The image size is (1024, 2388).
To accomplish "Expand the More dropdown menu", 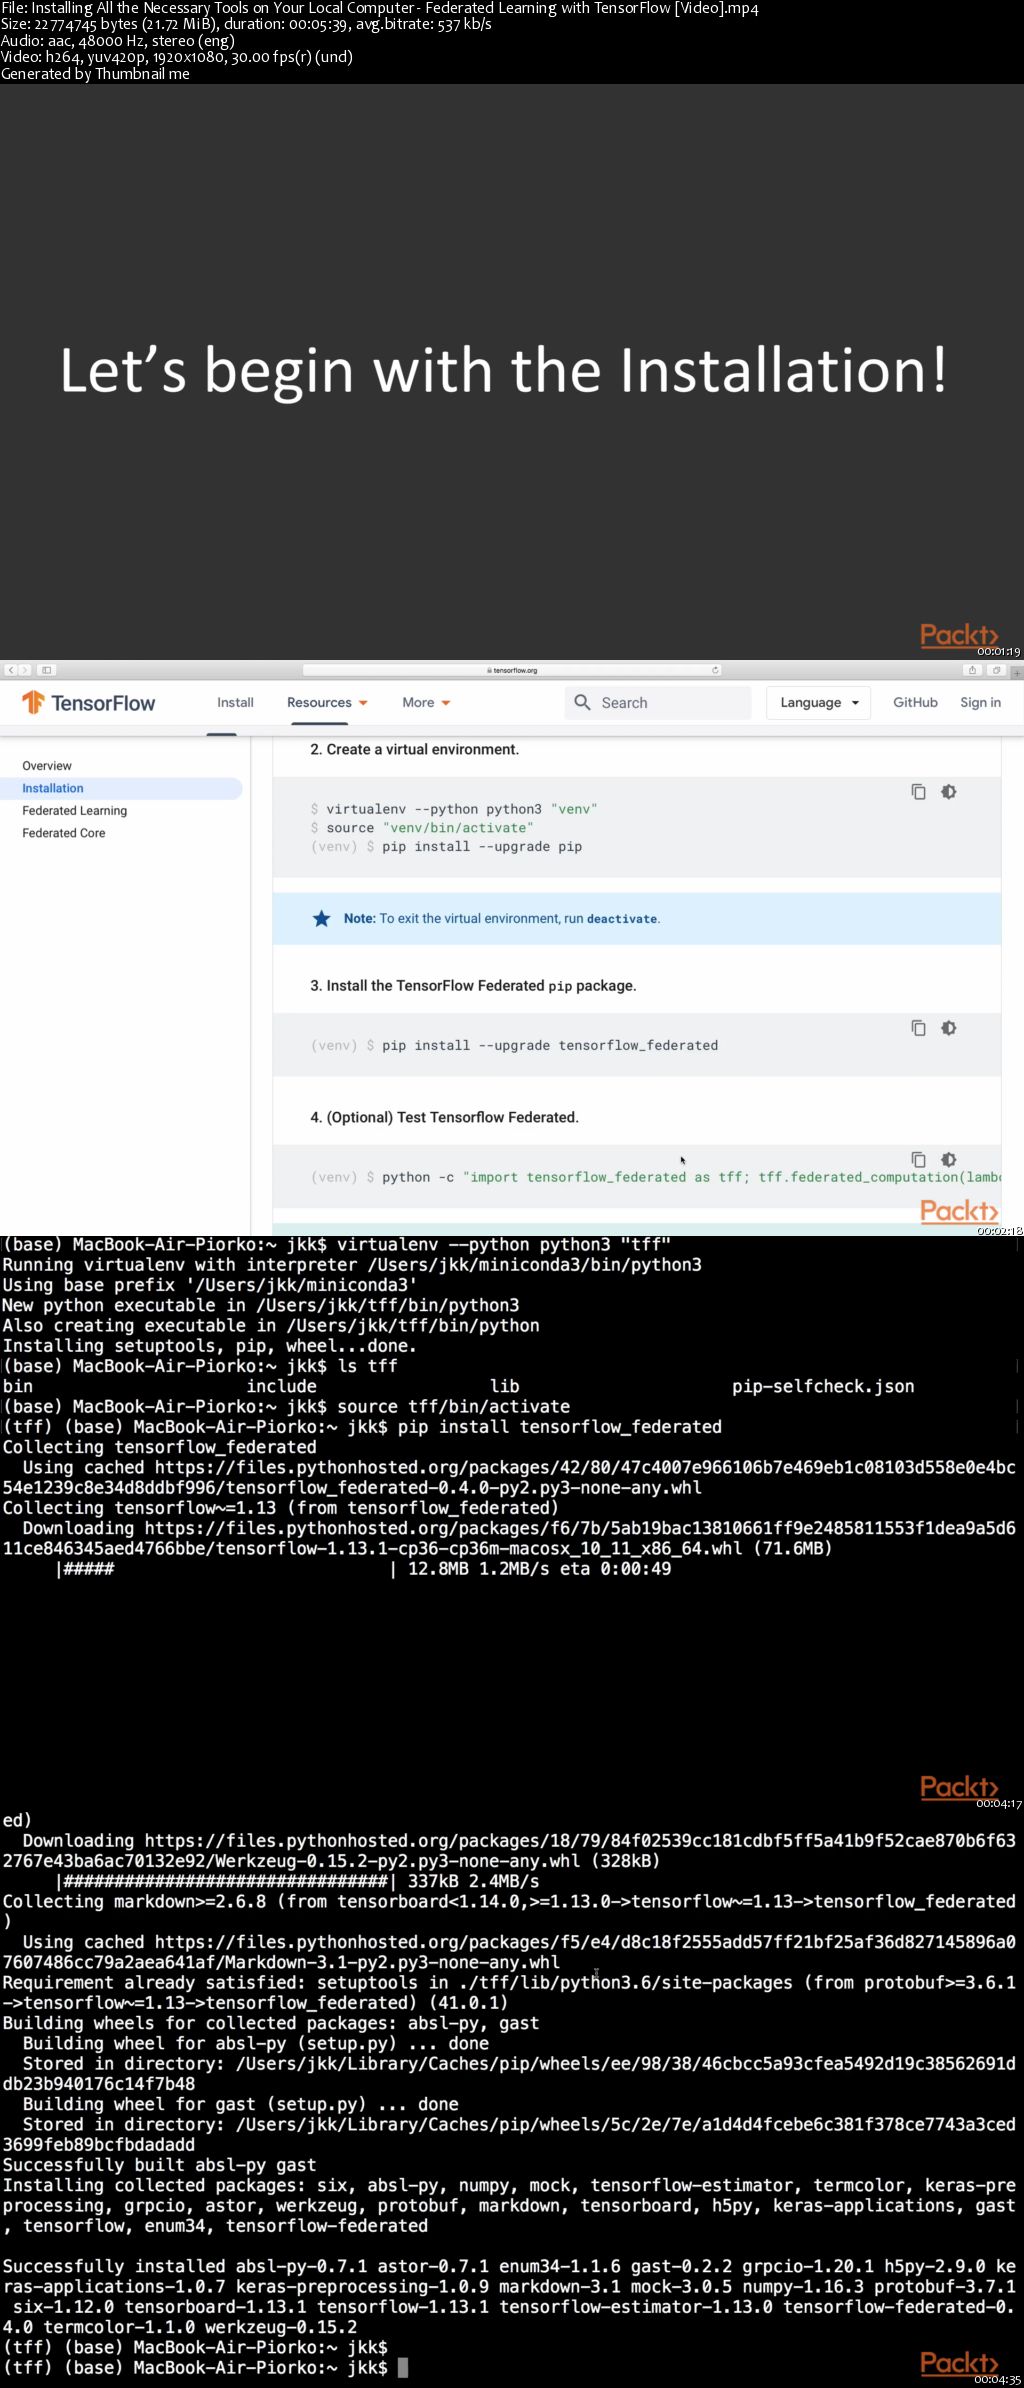I will click(426, 703).
